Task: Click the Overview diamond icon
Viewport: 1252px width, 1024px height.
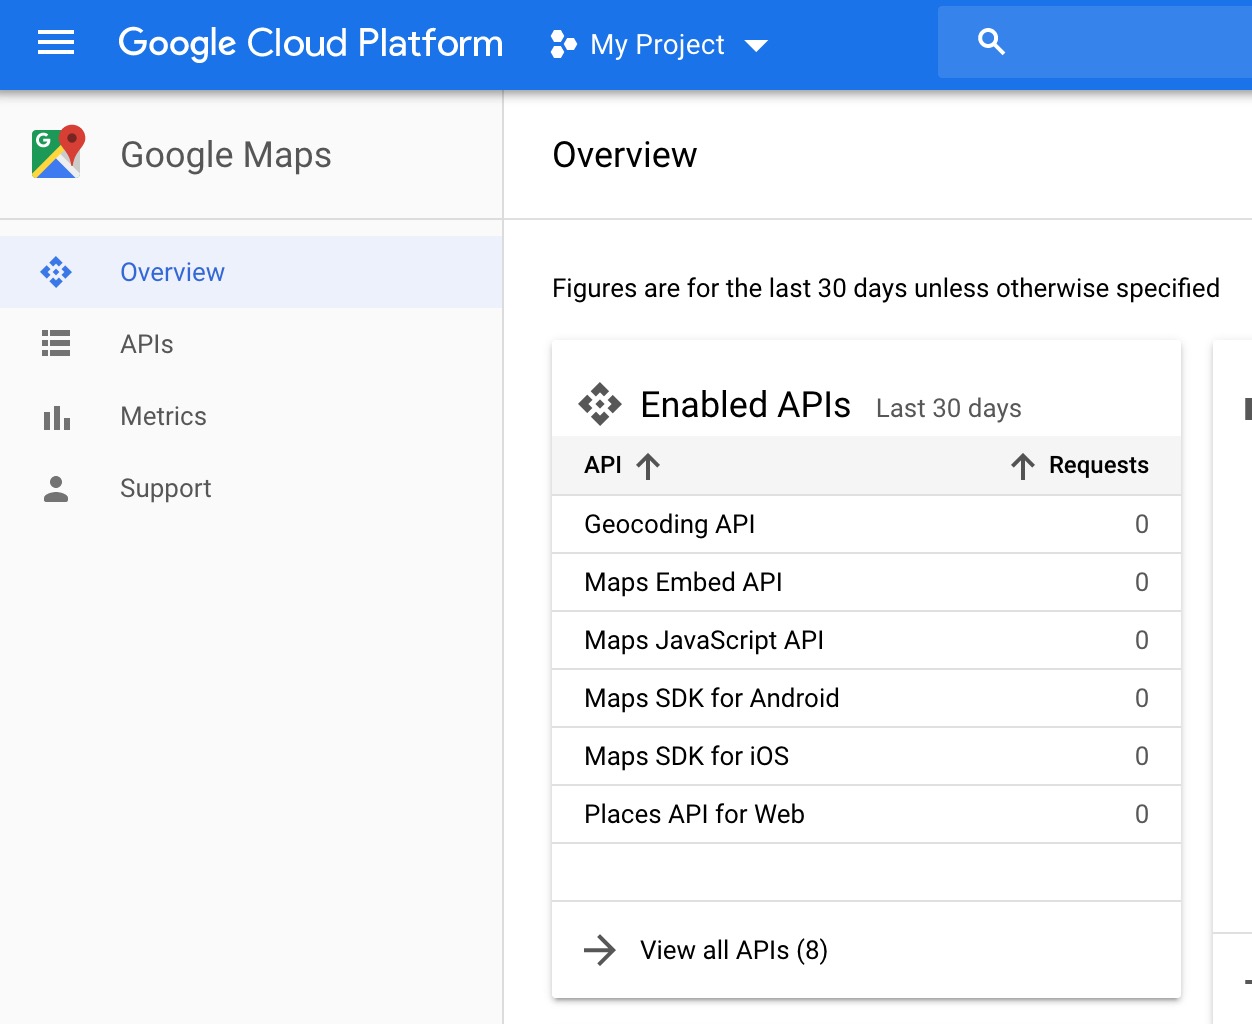Action: (55, 271)
